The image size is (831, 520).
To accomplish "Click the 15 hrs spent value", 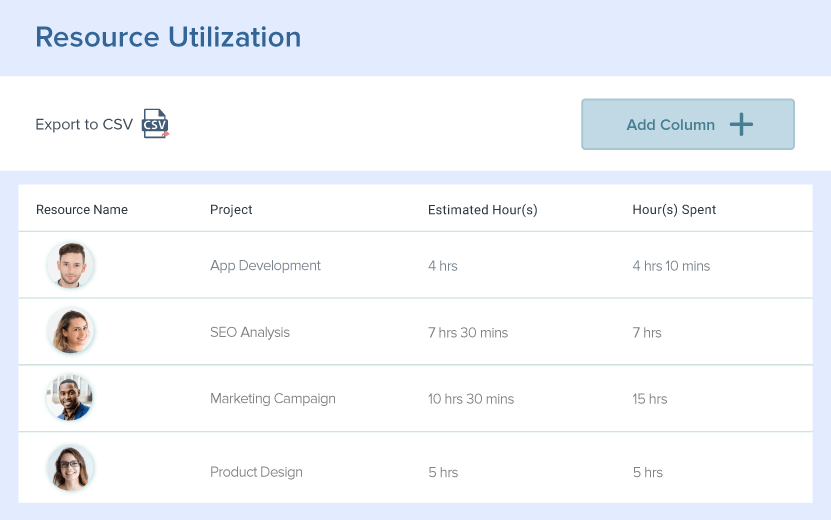I will pyautogui.click(x=649, y=398).
